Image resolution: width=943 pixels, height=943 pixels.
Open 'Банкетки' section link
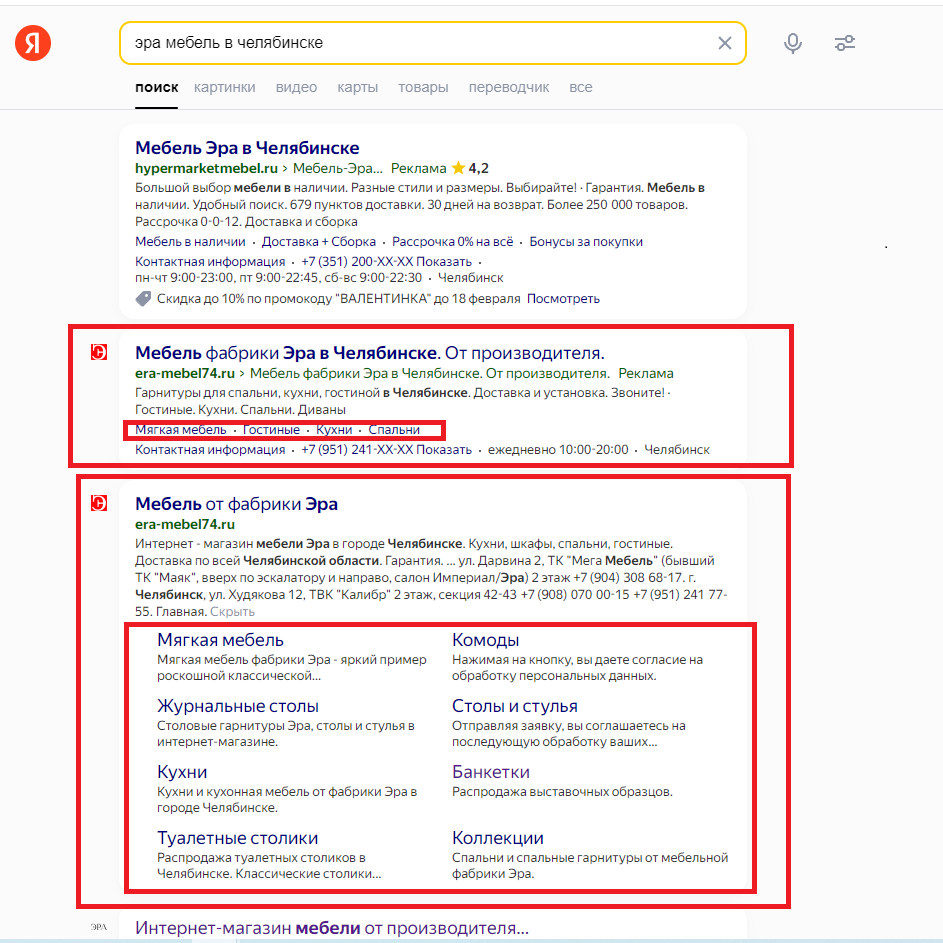tap(491, 772)
